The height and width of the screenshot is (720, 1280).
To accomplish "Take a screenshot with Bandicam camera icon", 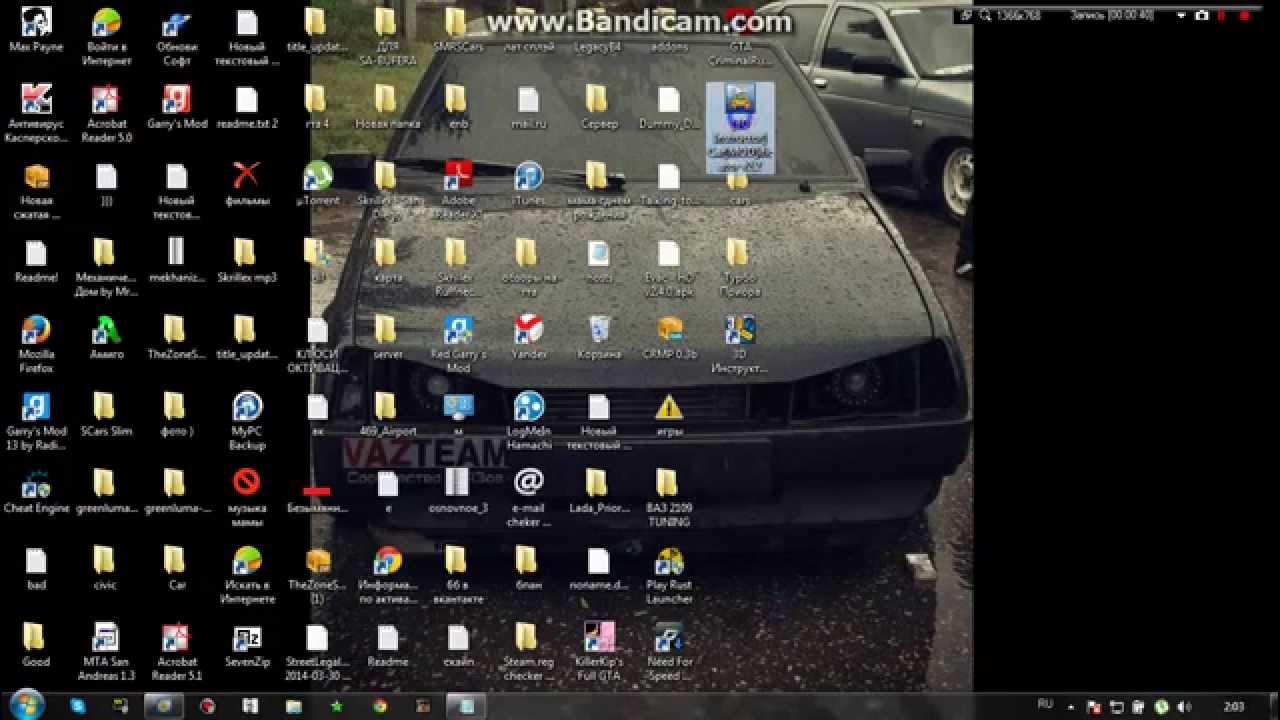I will click(1201, 15).
